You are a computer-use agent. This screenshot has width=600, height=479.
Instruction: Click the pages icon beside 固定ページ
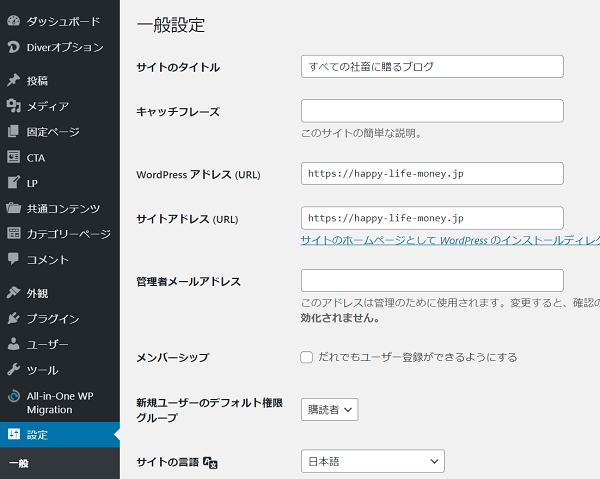(13, 132)
